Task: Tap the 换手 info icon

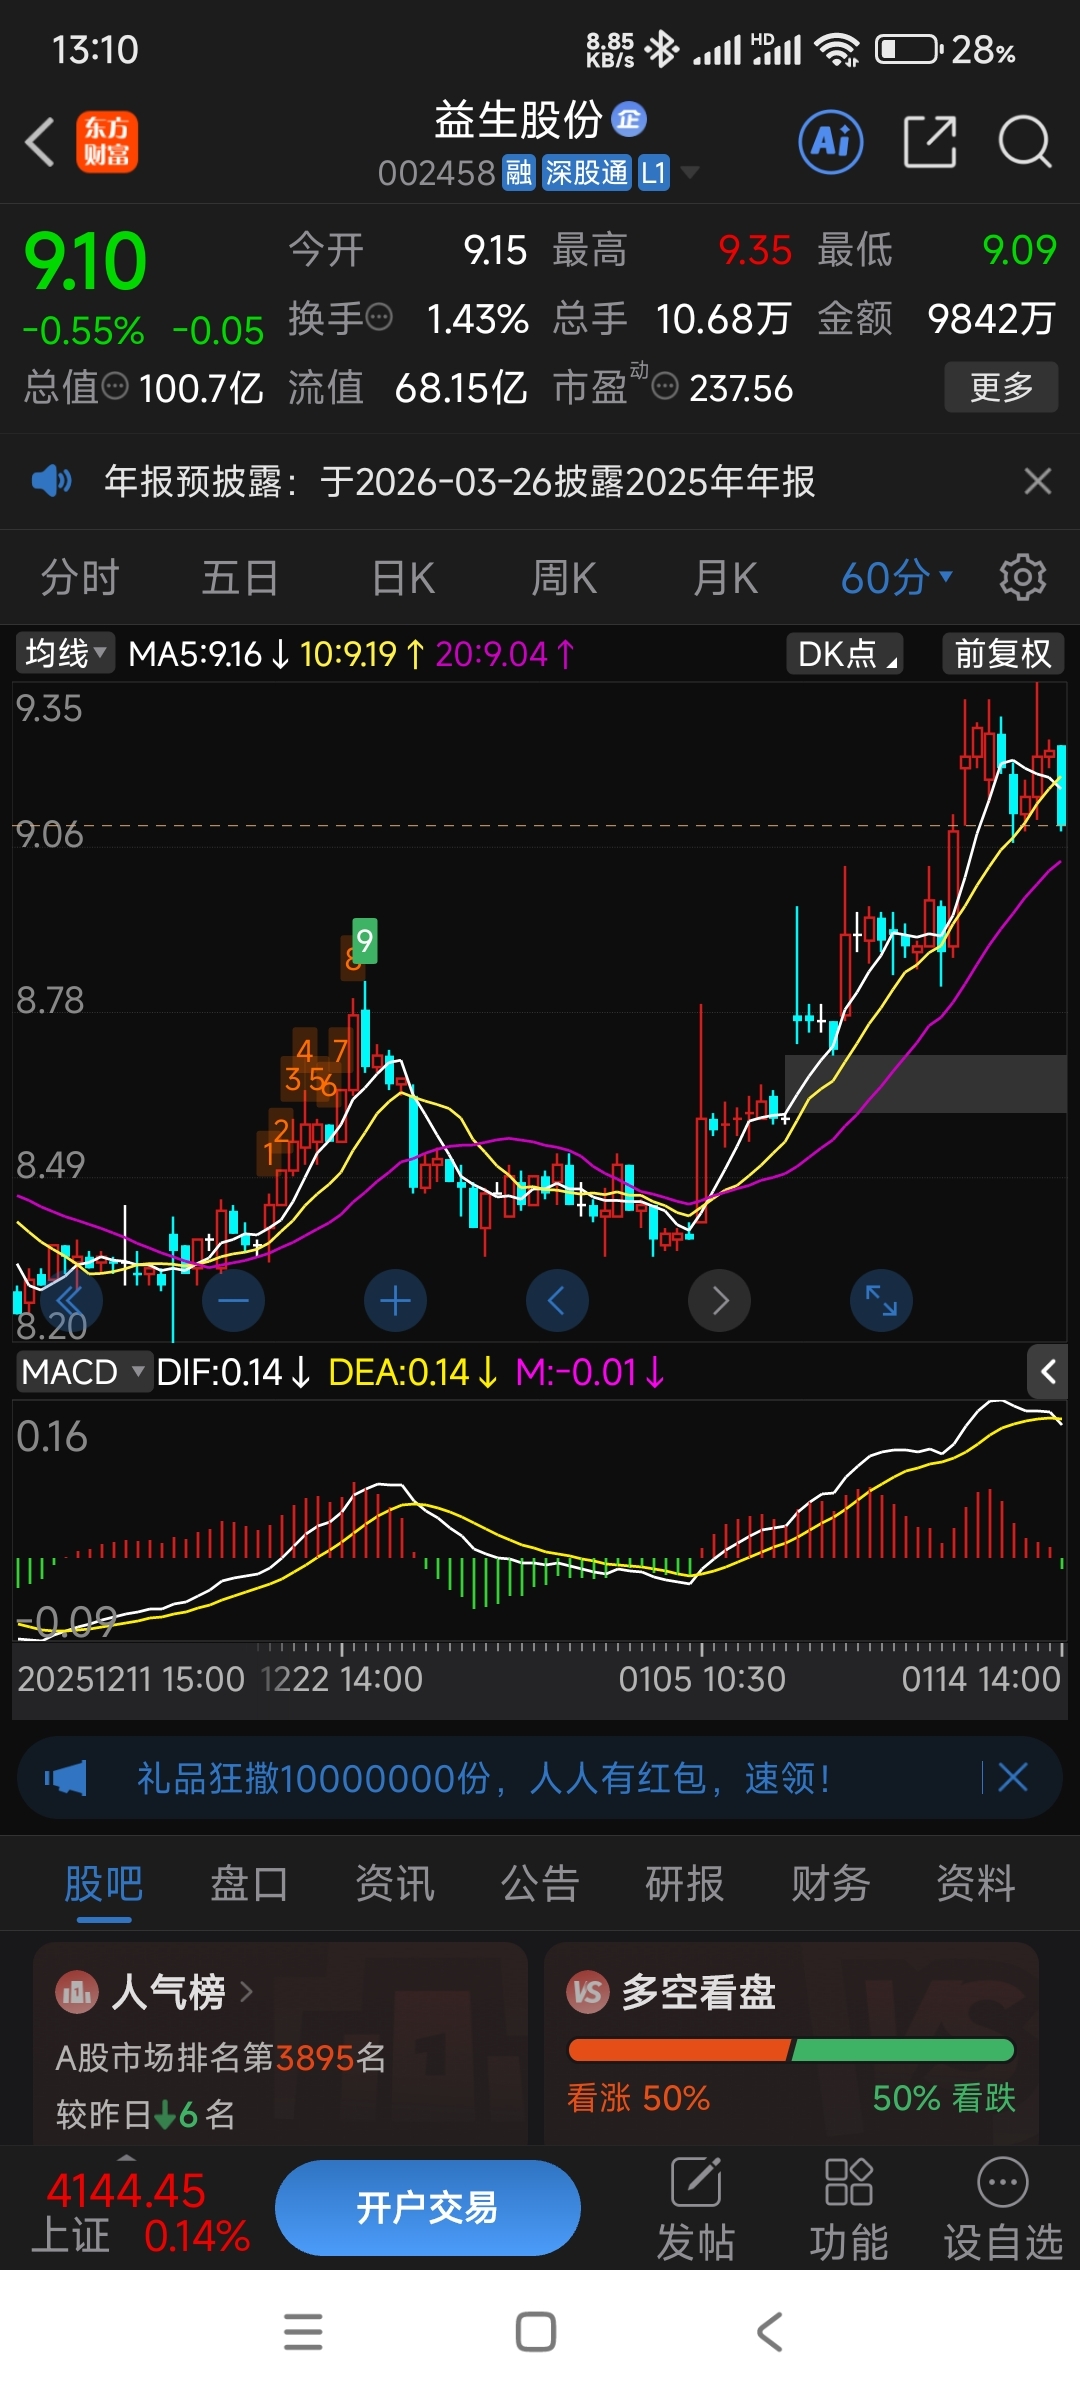Action: coord(379,317)
